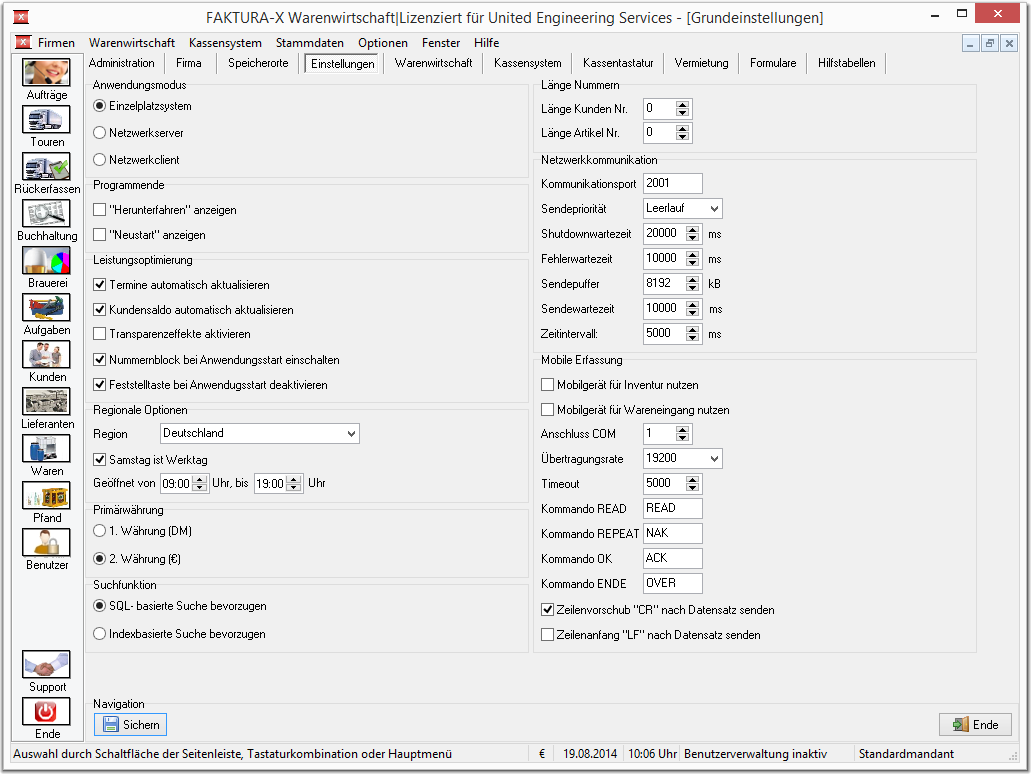Click the red power Ende sidebar icon
The width and height of the screenshot is (1031, 774).
(x=46, y=712)
